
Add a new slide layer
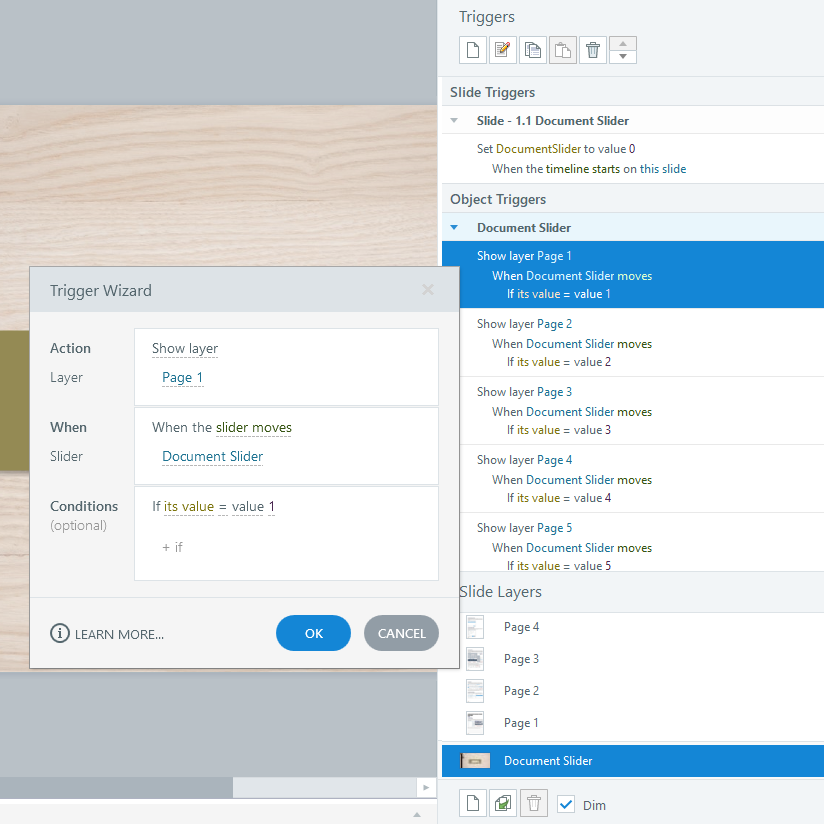[x=472, y=803]
